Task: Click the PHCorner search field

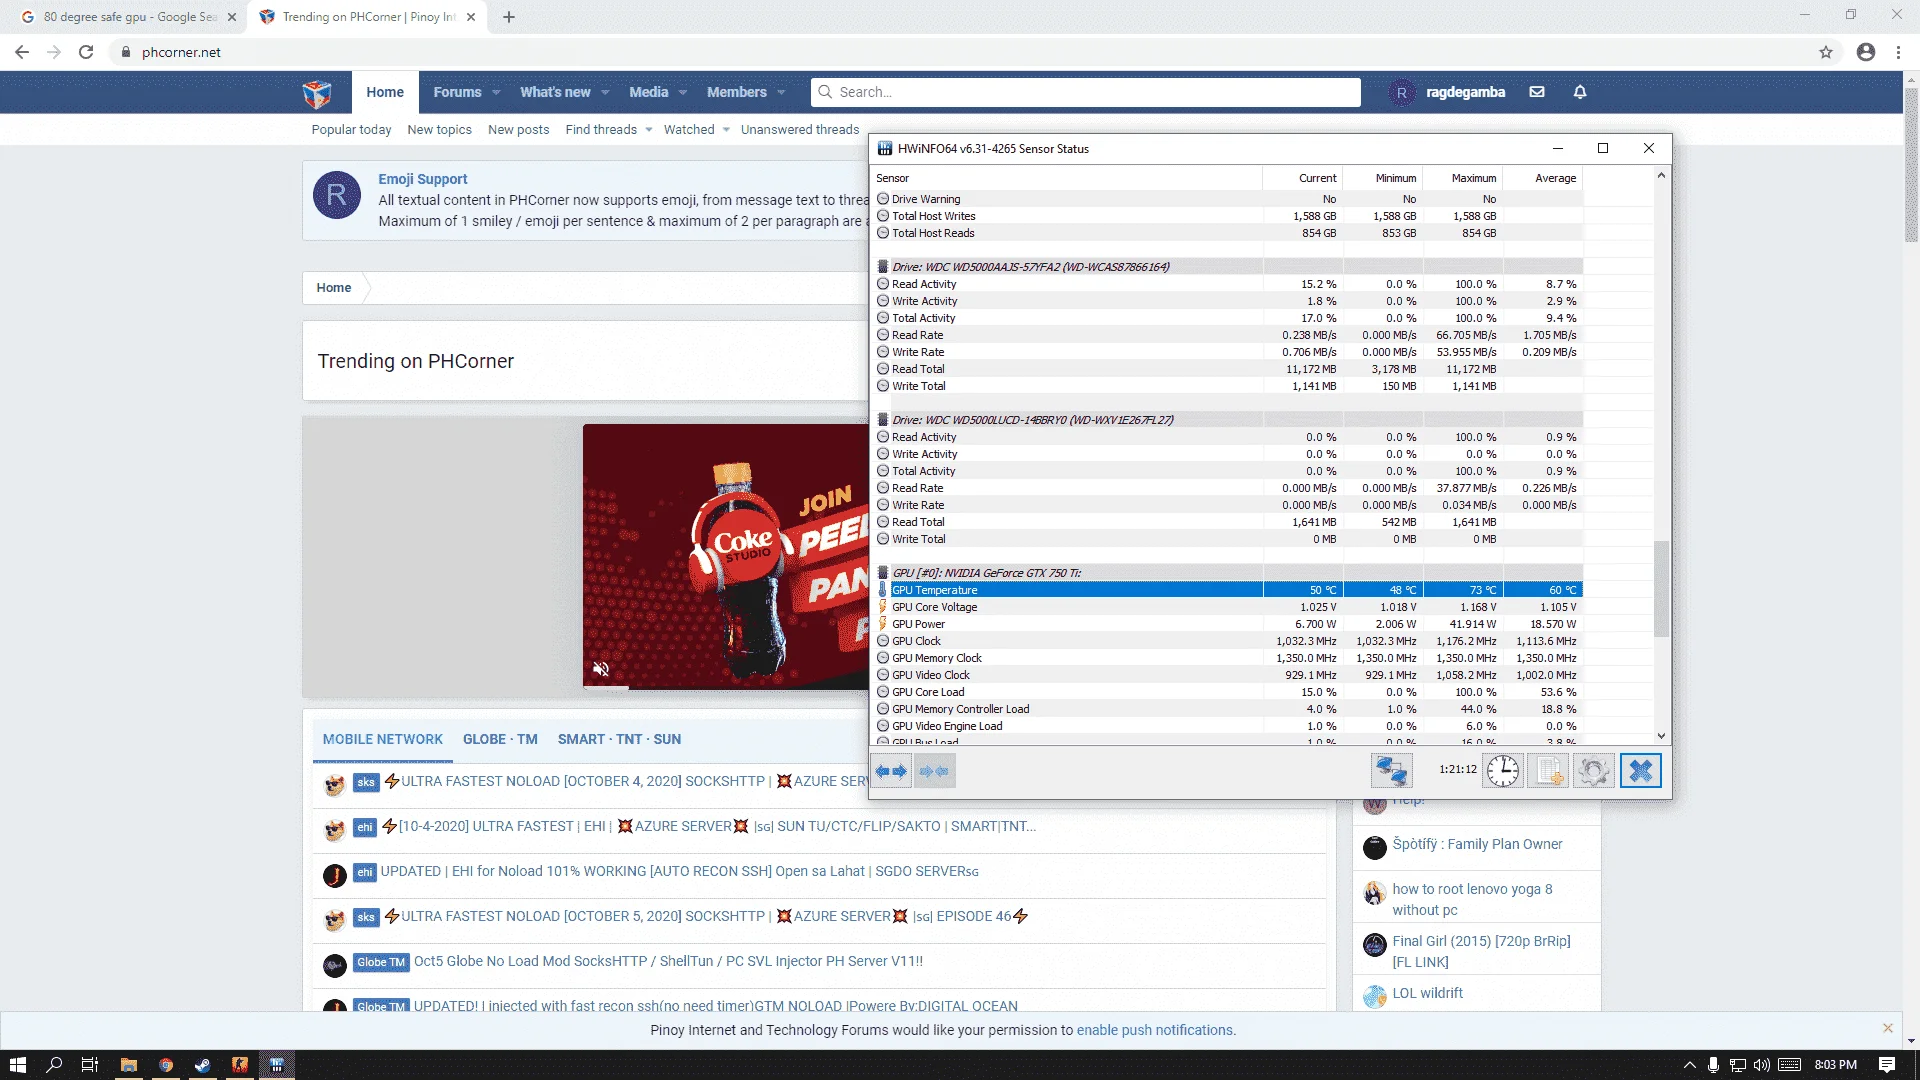Action: pos(1086,92)
